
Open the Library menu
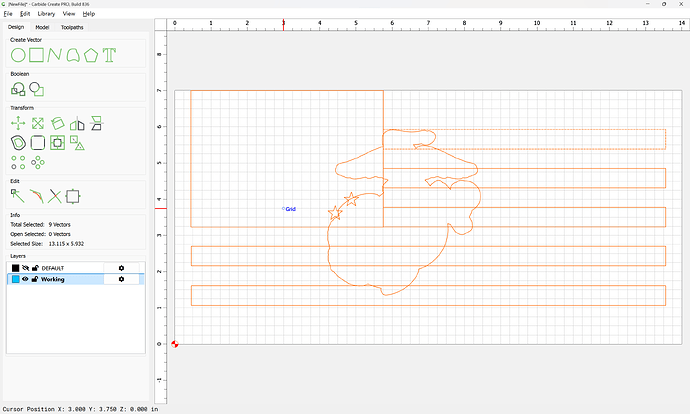[x=46, y=14]
